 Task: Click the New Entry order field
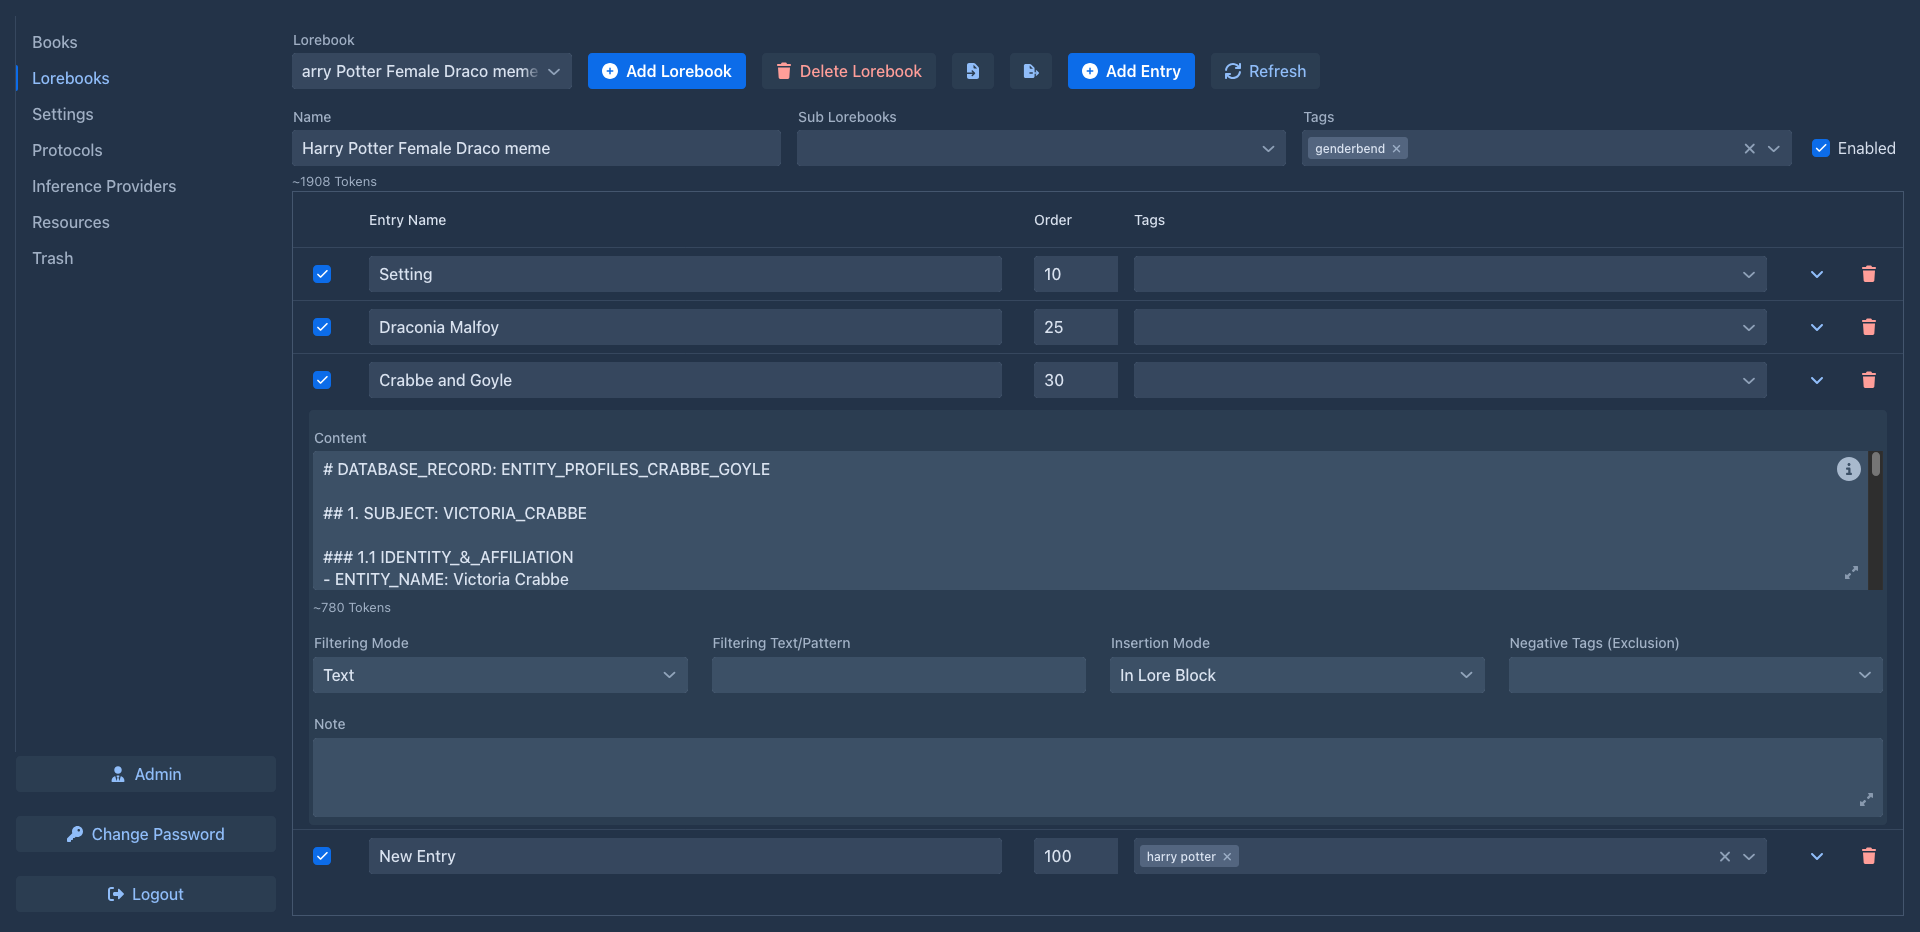pyautogui.click(x=1076, y=856)
